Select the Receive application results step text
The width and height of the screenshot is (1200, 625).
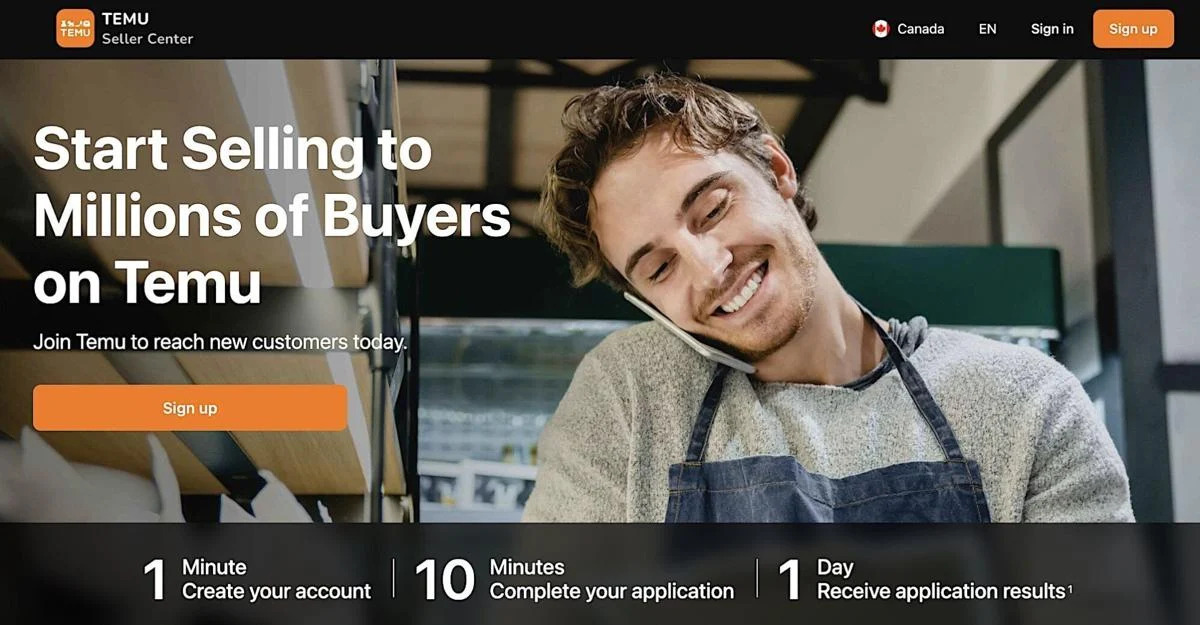pyautogui.click(x=941, y=591)
